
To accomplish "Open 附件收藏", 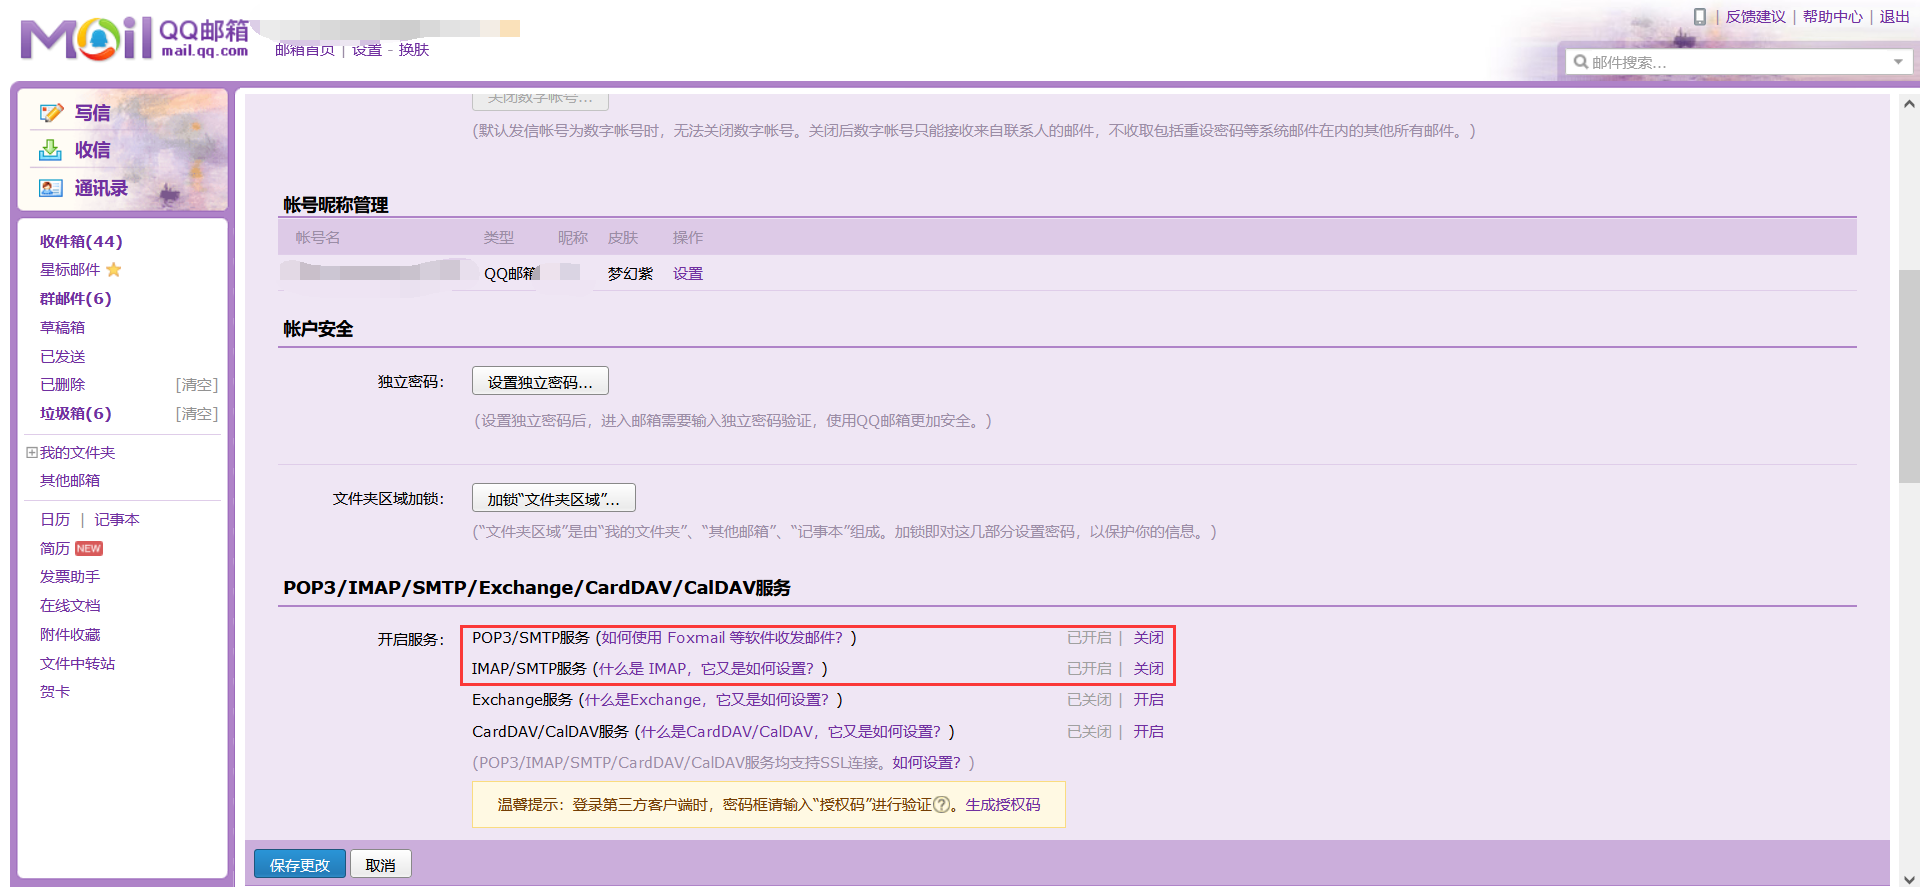I will click(70, 635).
